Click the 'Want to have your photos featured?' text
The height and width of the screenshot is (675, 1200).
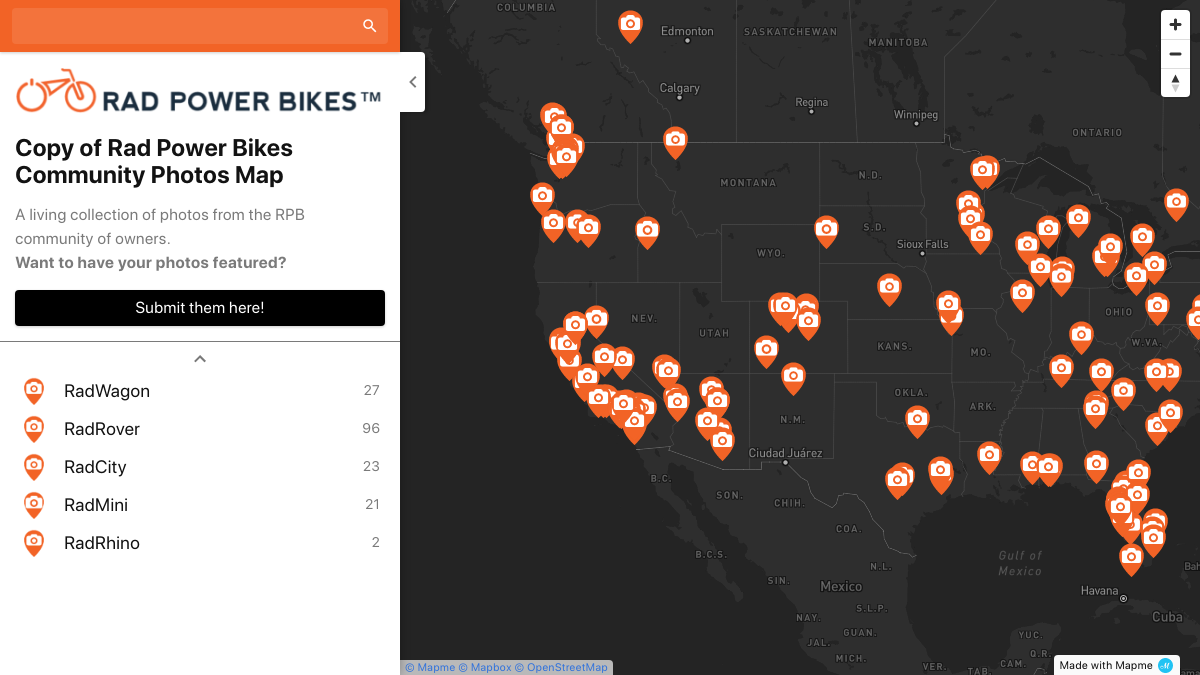(x=151, y=263)
